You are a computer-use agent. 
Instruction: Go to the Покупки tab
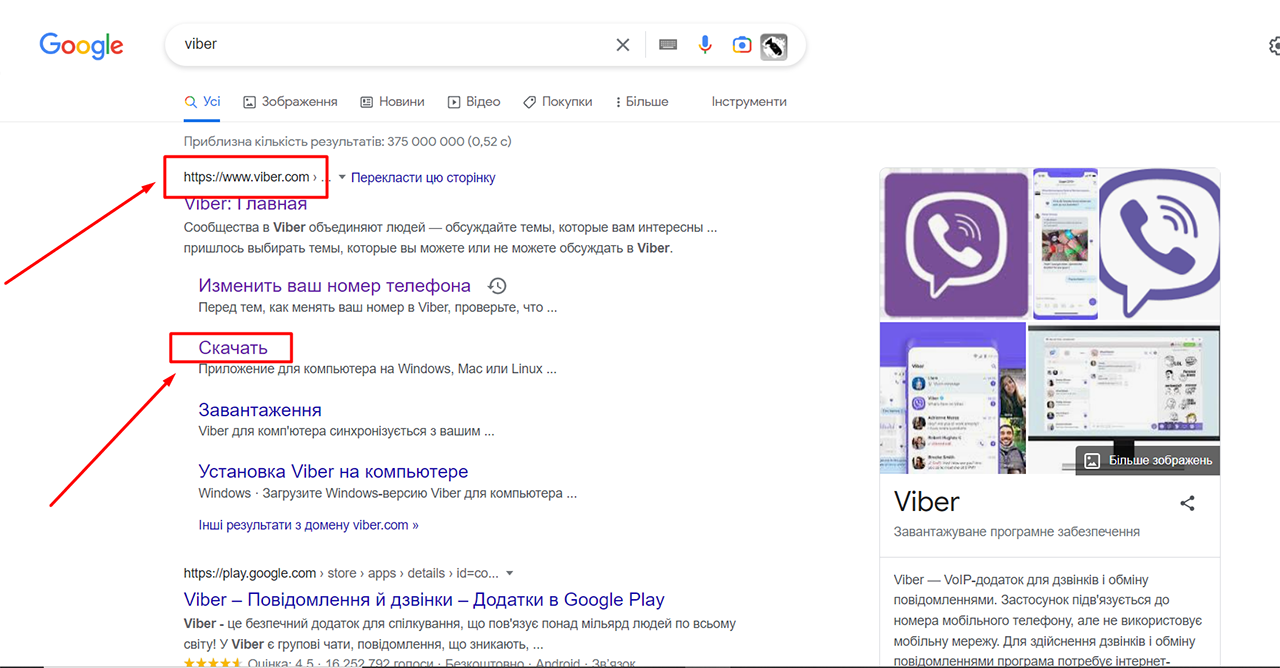click(558, 102)
